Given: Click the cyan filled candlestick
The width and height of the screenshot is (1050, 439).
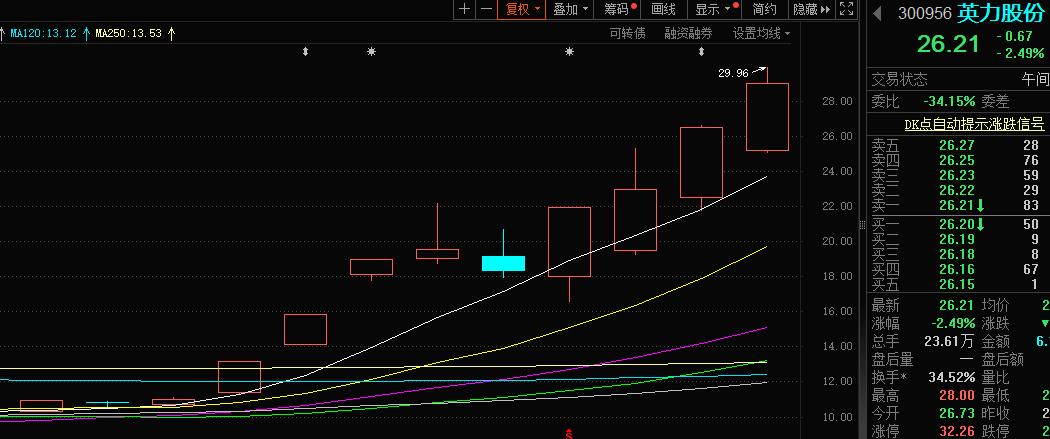Looking at the screenshot, I should click(503, 263).
